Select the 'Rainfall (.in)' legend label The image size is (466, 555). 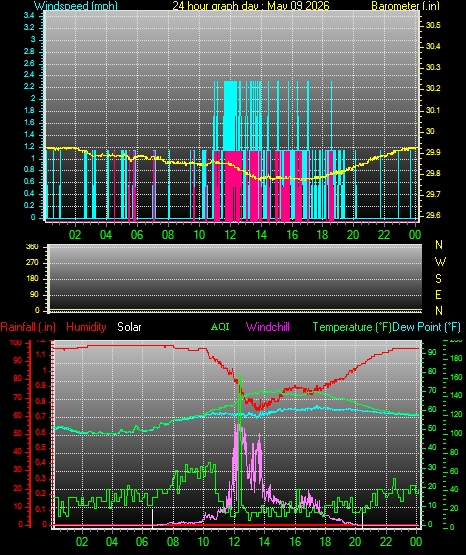pyautogui.click(x=28, y=327)
